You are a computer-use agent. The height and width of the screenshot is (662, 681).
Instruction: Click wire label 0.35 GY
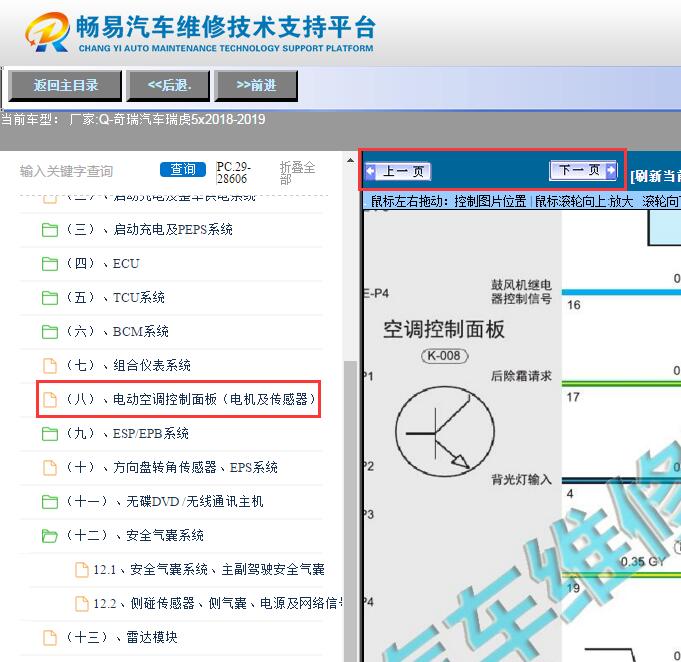pos(643,562)
